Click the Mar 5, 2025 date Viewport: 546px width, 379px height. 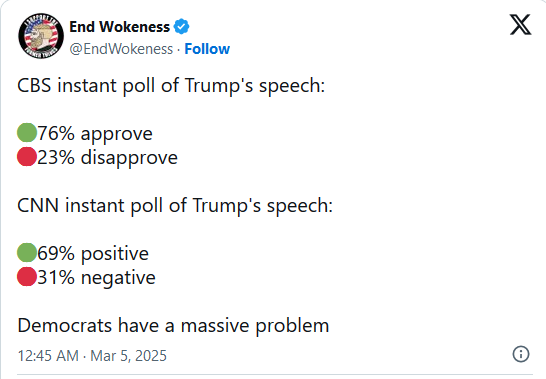click(128, 356)
